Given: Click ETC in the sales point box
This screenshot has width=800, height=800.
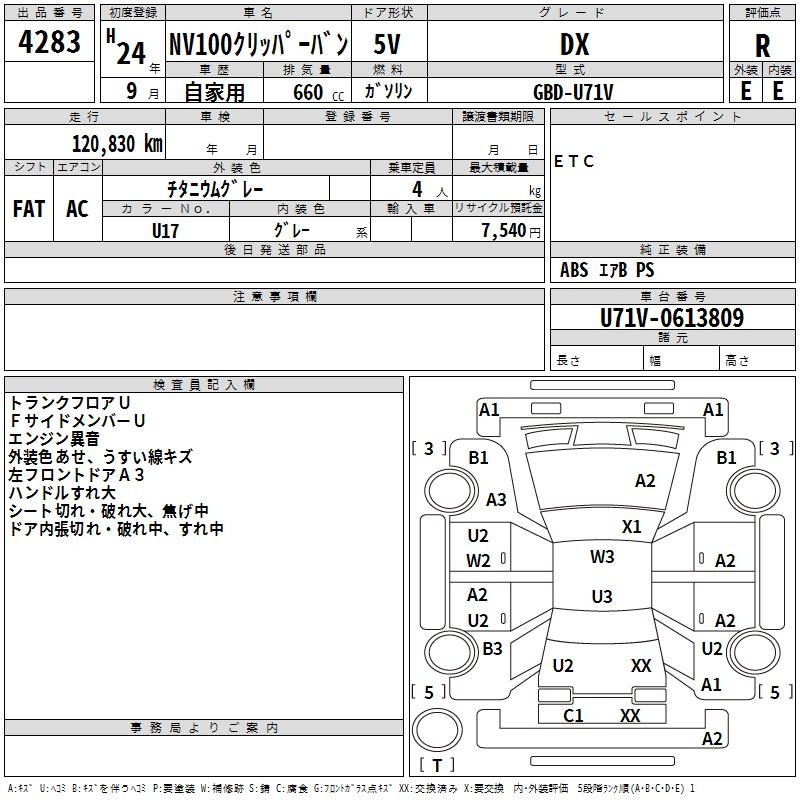Looking at the screenshot, I should click(574, 161).
